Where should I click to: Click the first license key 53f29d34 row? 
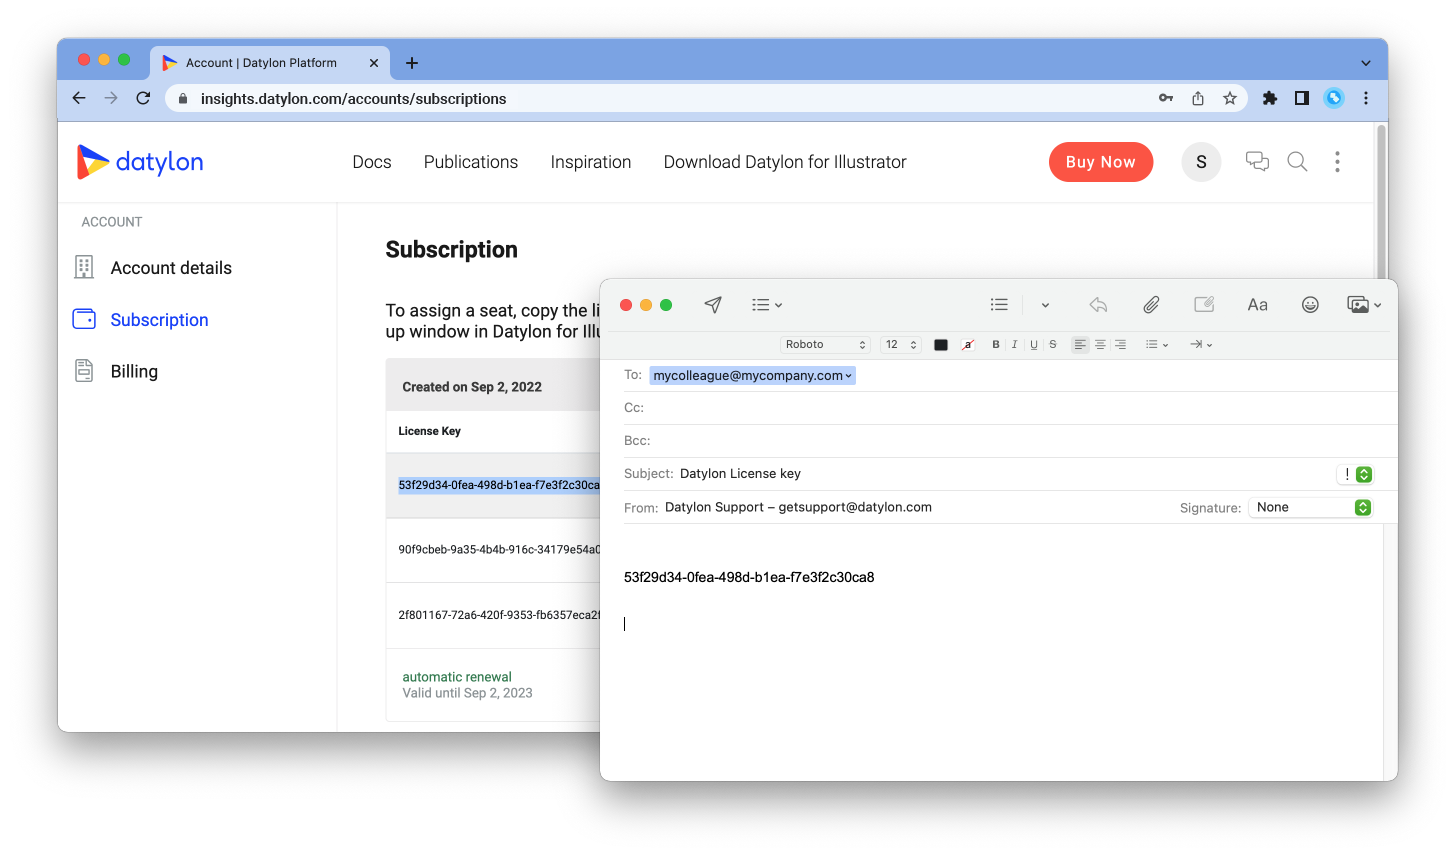pyautogui.click(x=499, y=485)
